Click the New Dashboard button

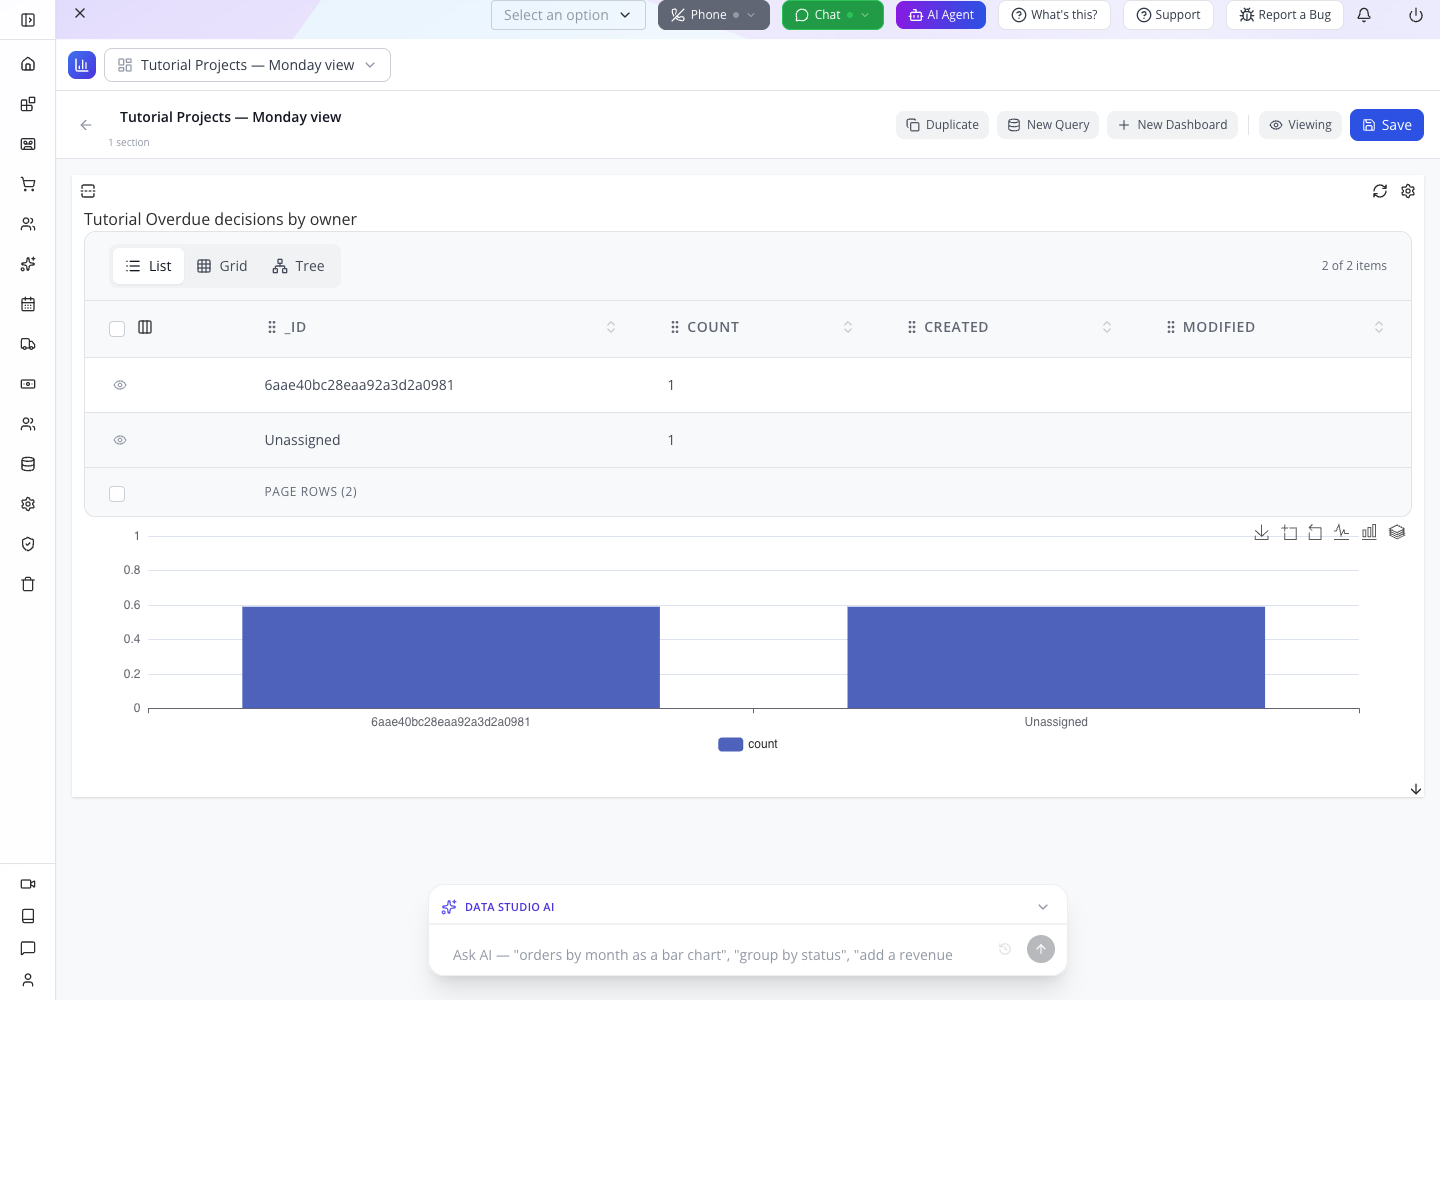click(x=1172, y=125)
